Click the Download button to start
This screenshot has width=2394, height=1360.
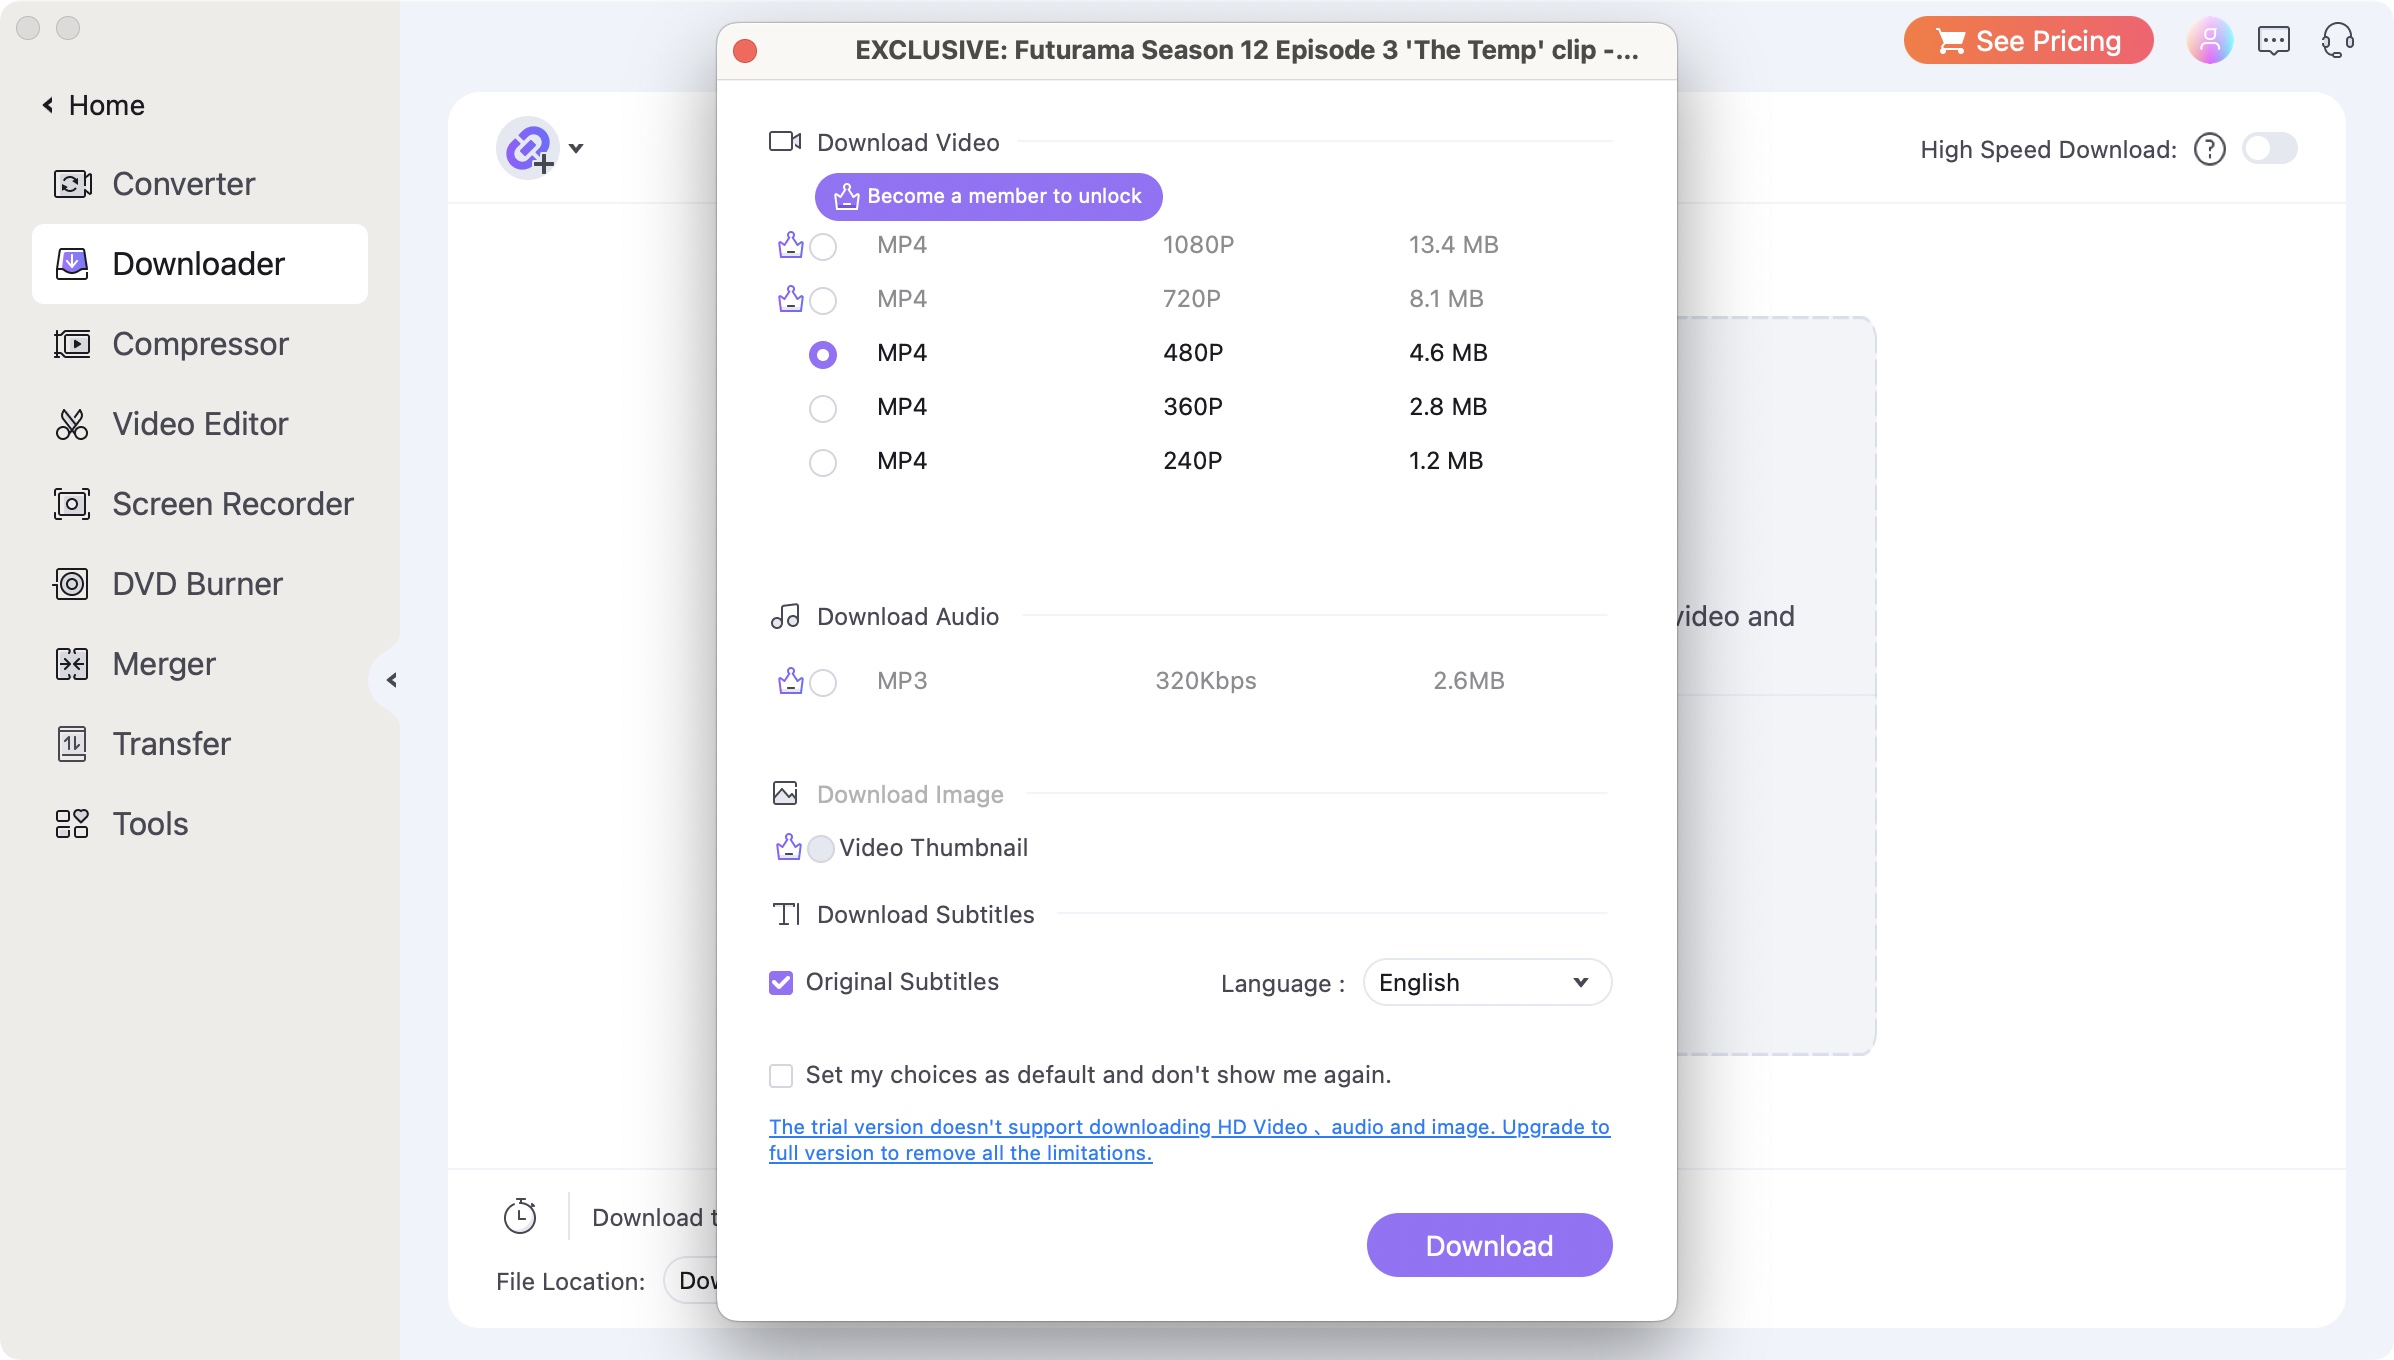[1488, 1245]
